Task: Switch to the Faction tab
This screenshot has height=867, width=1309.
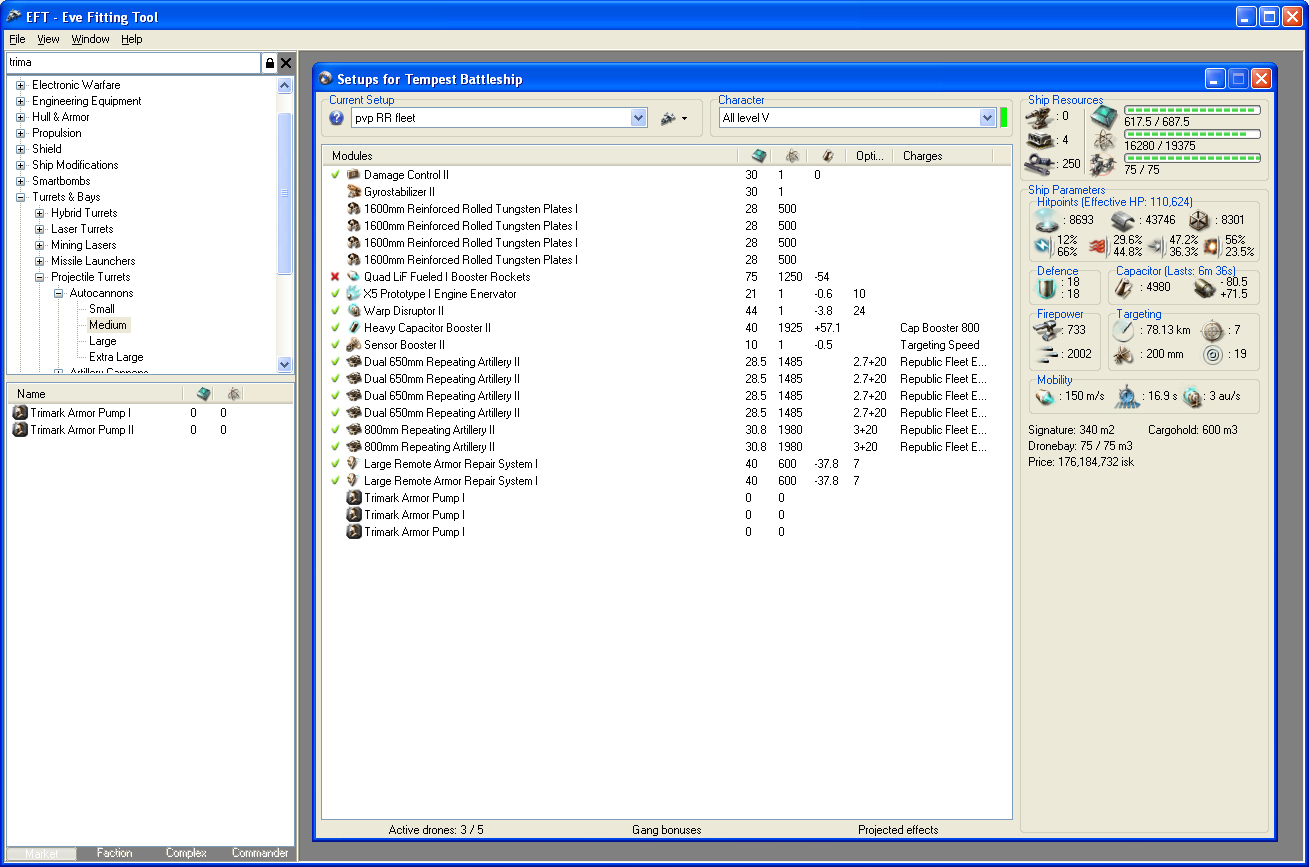Action: (x=114, y=853)
